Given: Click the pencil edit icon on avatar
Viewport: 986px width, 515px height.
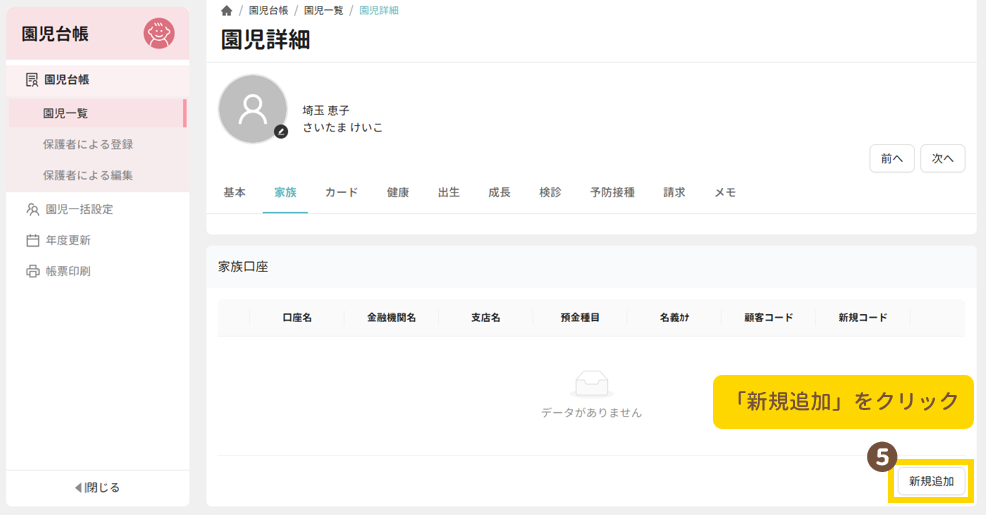Looking at the screenshot, I should tap(281, 131).
